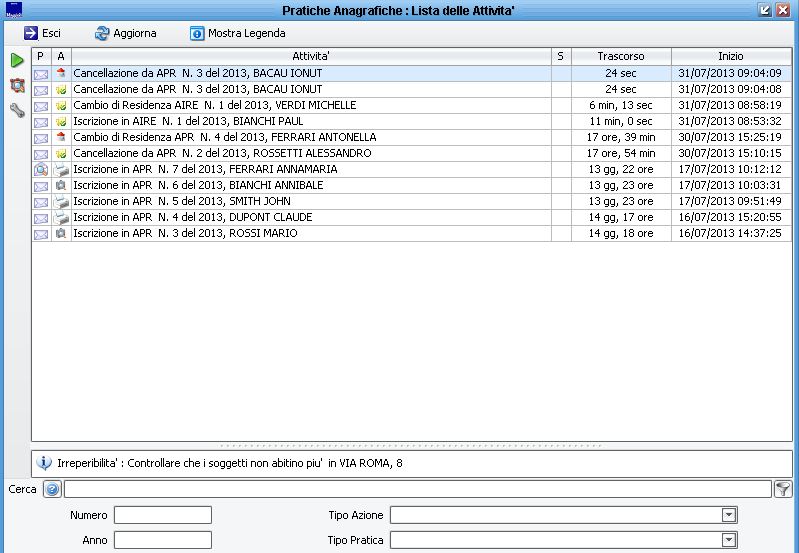The image size is (799, 553).
Task: Click activity icon on ROSSETTI ALESSANDRO row
Action: click(61, 153)
